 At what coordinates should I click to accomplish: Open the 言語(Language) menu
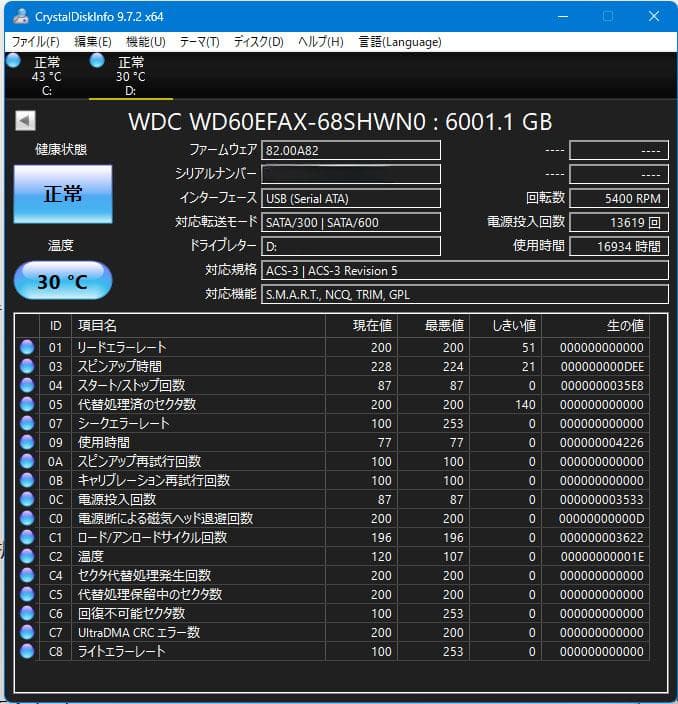point(400,42)
